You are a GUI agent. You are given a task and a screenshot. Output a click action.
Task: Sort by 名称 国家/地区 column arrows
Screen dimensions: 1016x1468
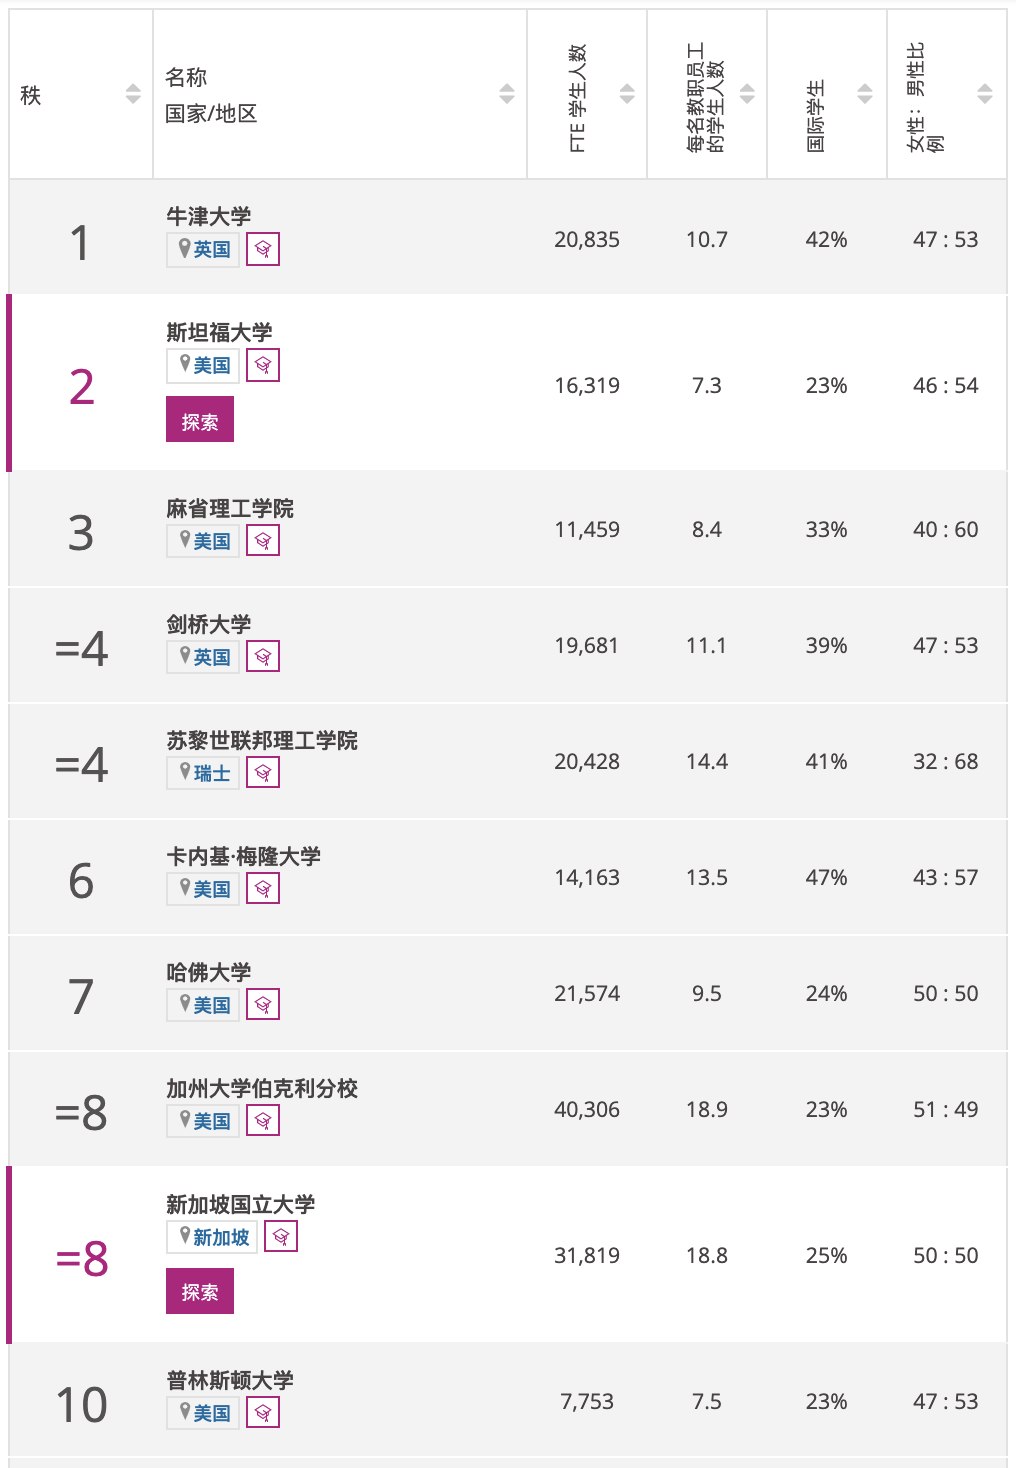(x=507, y=94)
